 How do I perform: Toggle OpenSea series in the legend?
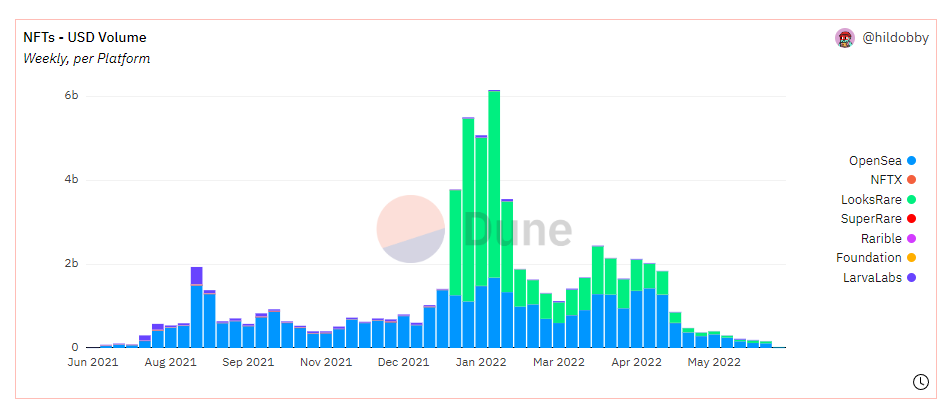pos(882,161)
